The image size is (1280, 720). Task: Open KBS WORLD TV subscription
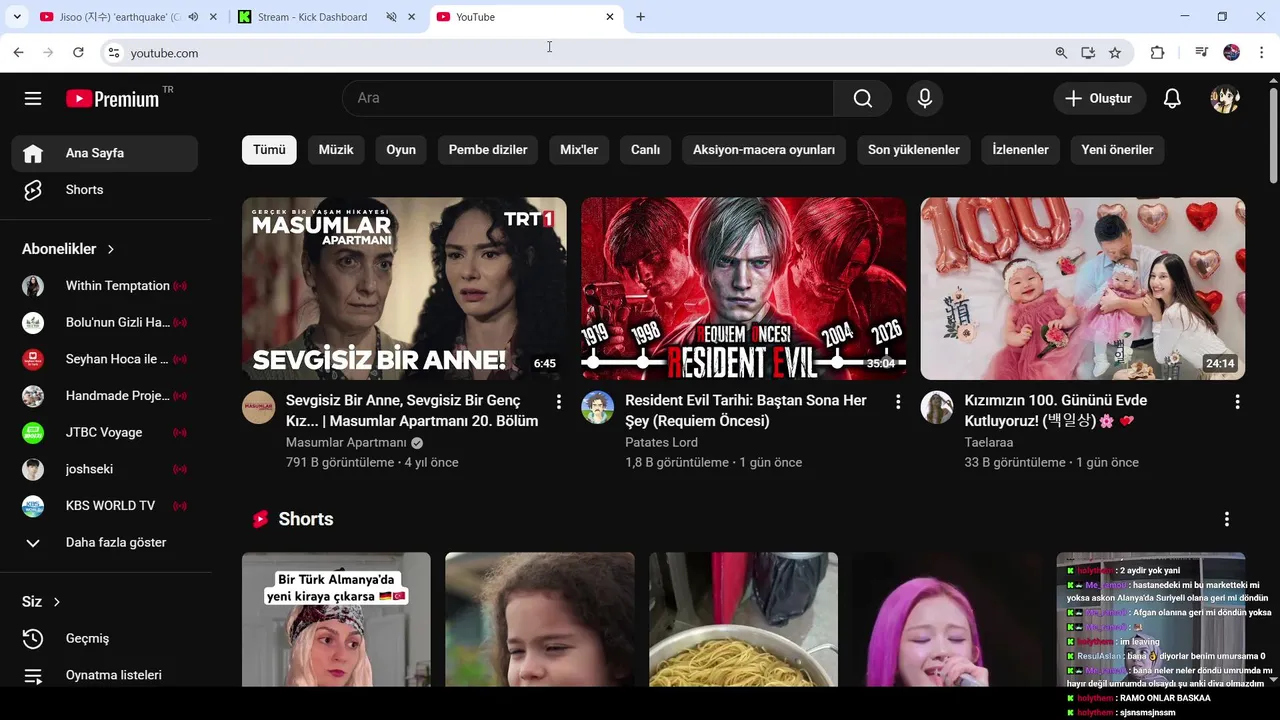pos(105,506)
